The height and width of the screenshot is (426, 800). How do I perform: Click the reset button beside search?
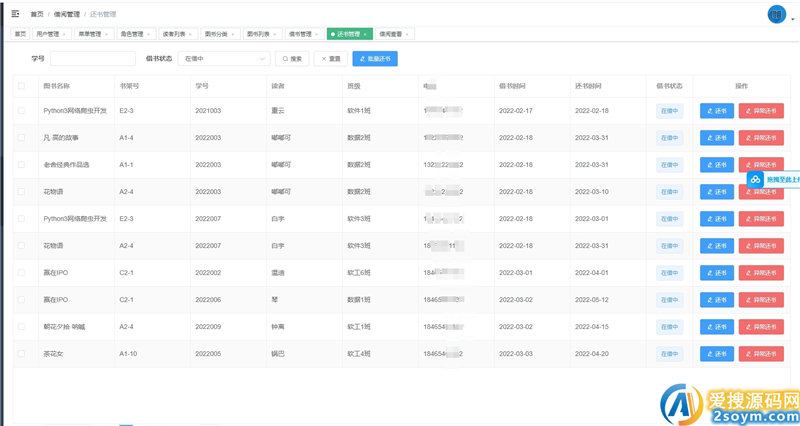click(x=330, y=59)
